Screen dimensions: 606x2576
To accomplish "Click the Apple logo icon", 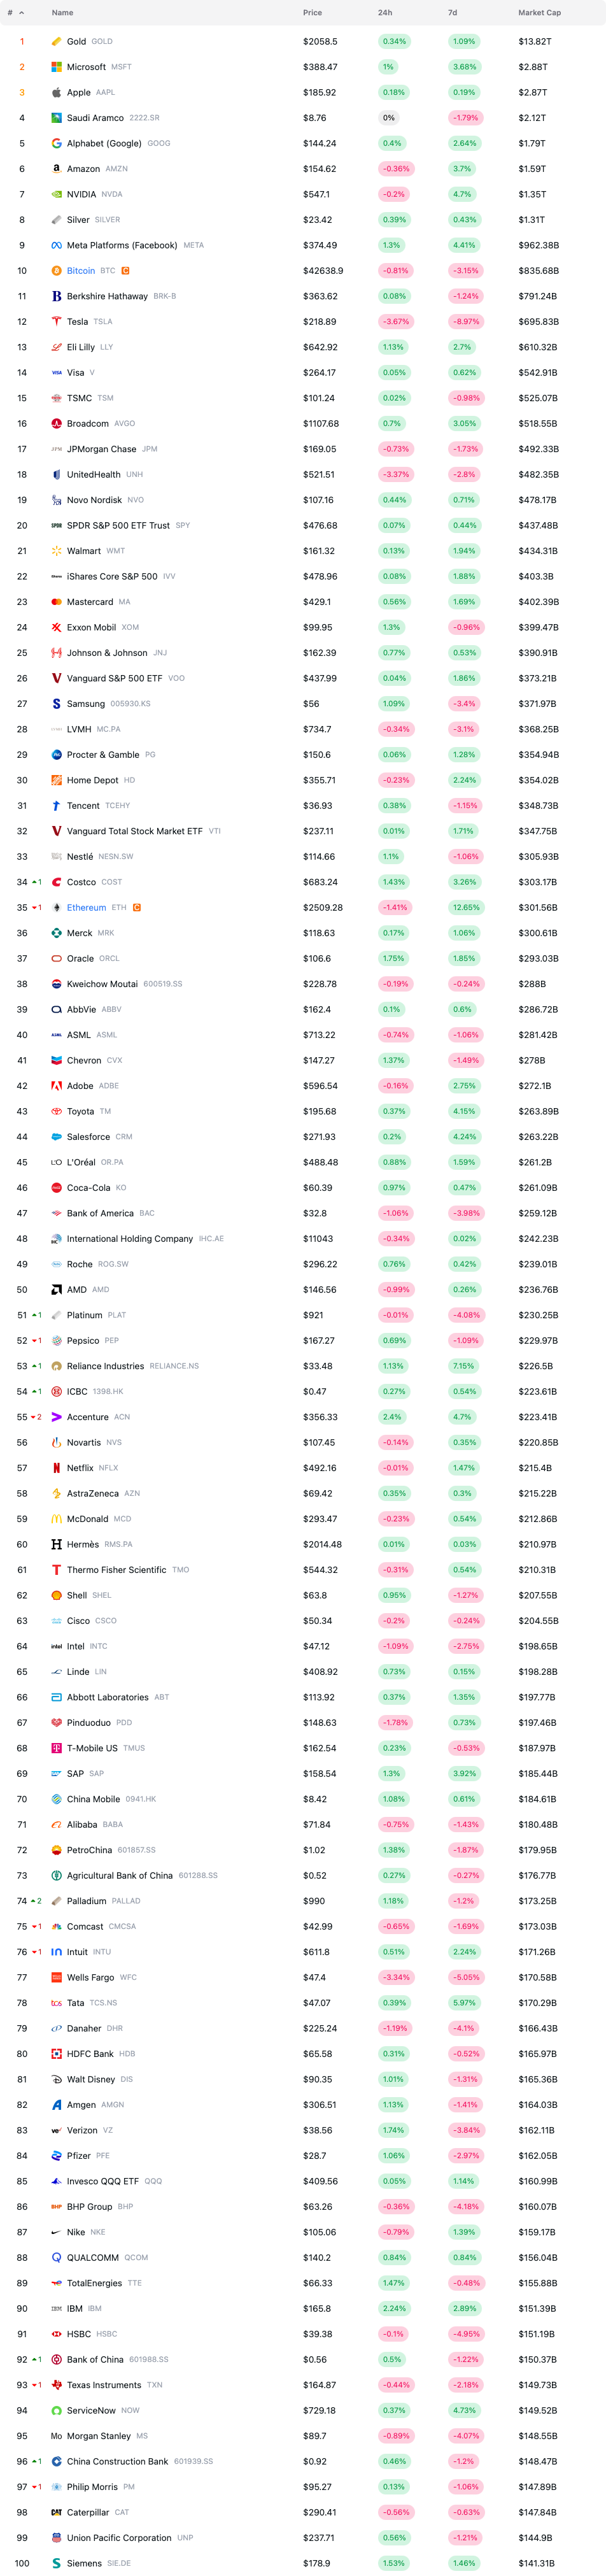I will click(57, 92).
